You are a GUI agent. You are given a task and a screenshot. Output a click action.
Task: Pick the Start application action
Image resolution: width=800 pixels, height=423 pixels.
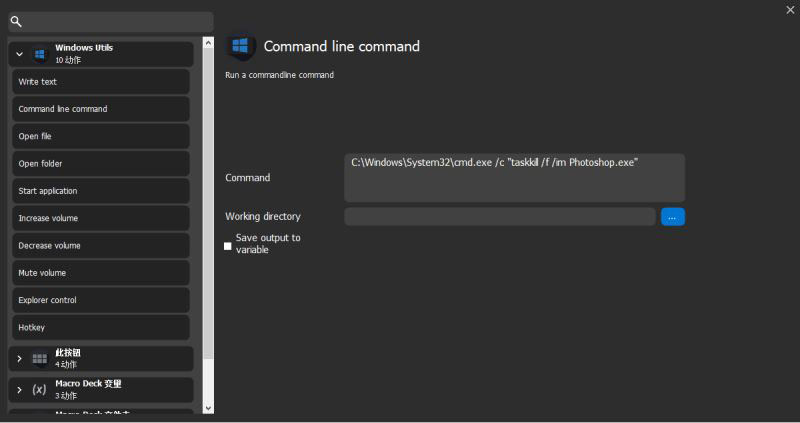pyautogui.click(x=100, y=191)
